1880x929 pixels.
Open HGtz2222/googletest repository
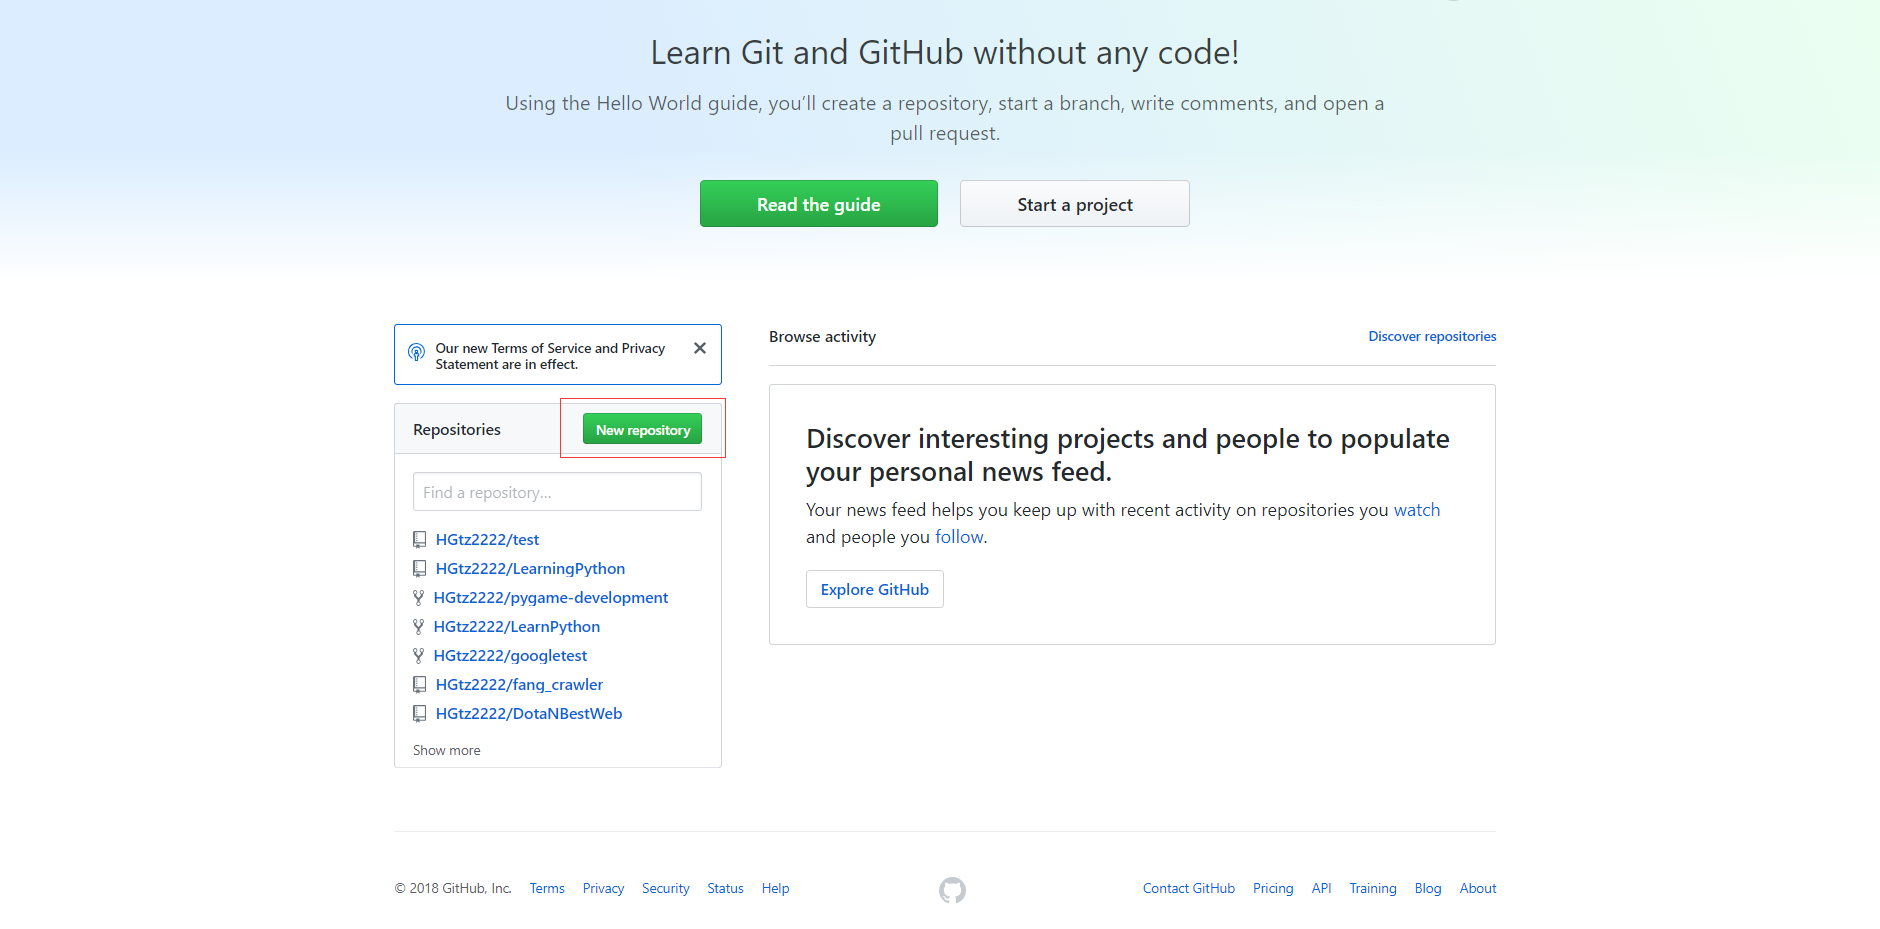click(510, 656)
